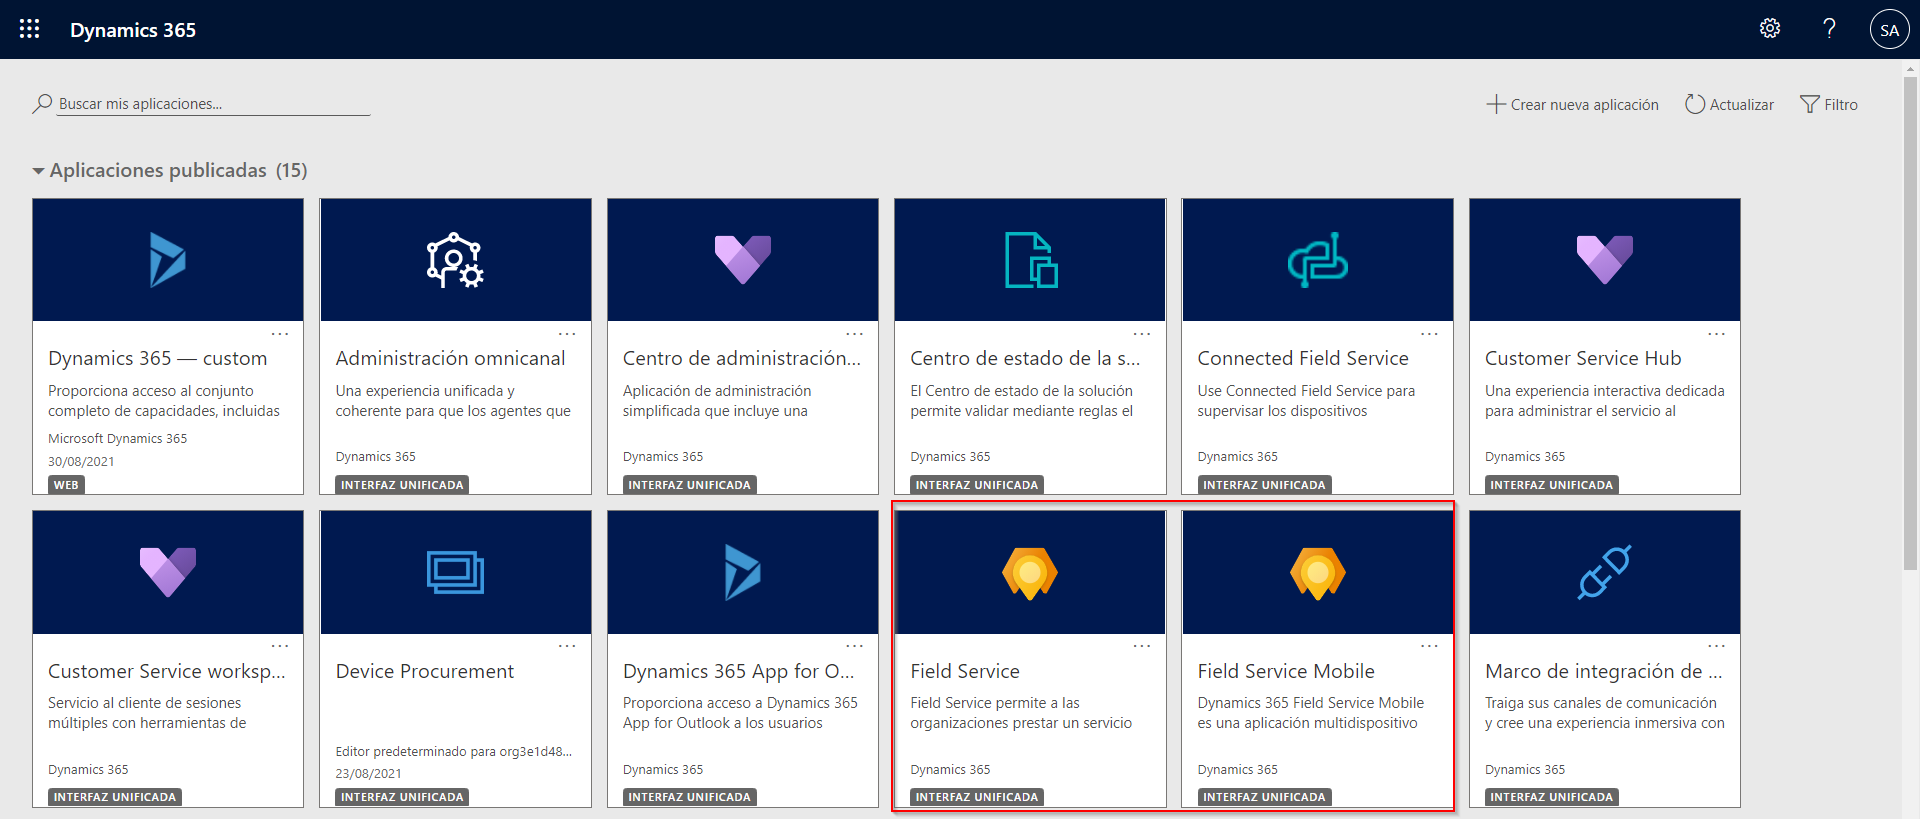Open more options for Device Procurement
Viewport: 1920px width, 819px height.
point(567,646)
